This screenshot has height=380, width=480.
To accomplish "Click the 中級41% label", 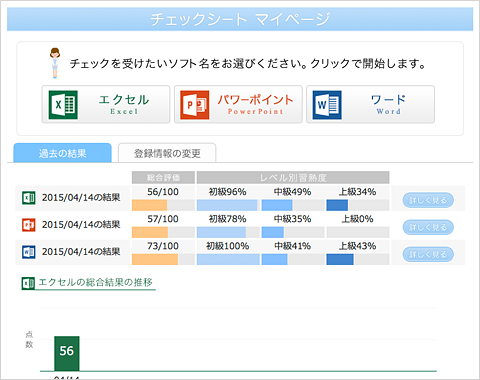I will click(x=292, y=246).
